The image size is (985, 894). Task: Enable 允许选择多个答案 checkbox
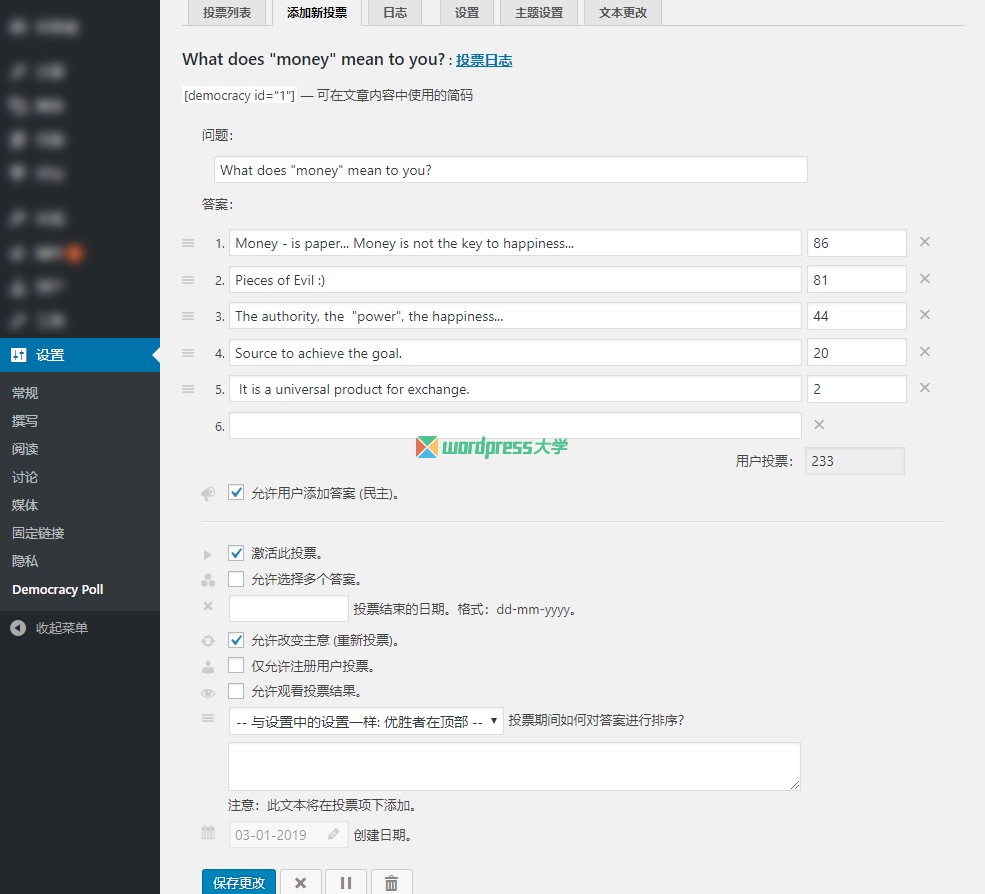[236, 579]
